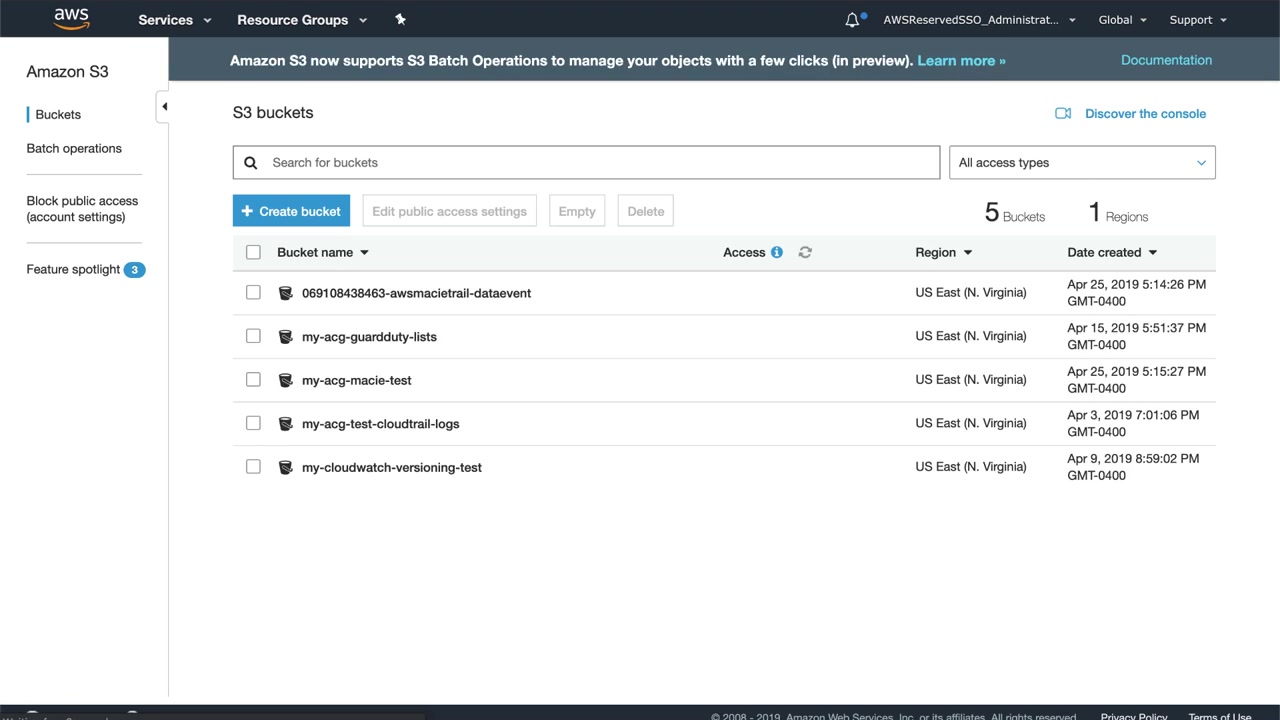Click the '5 Buckets' count

(1014, 213)
